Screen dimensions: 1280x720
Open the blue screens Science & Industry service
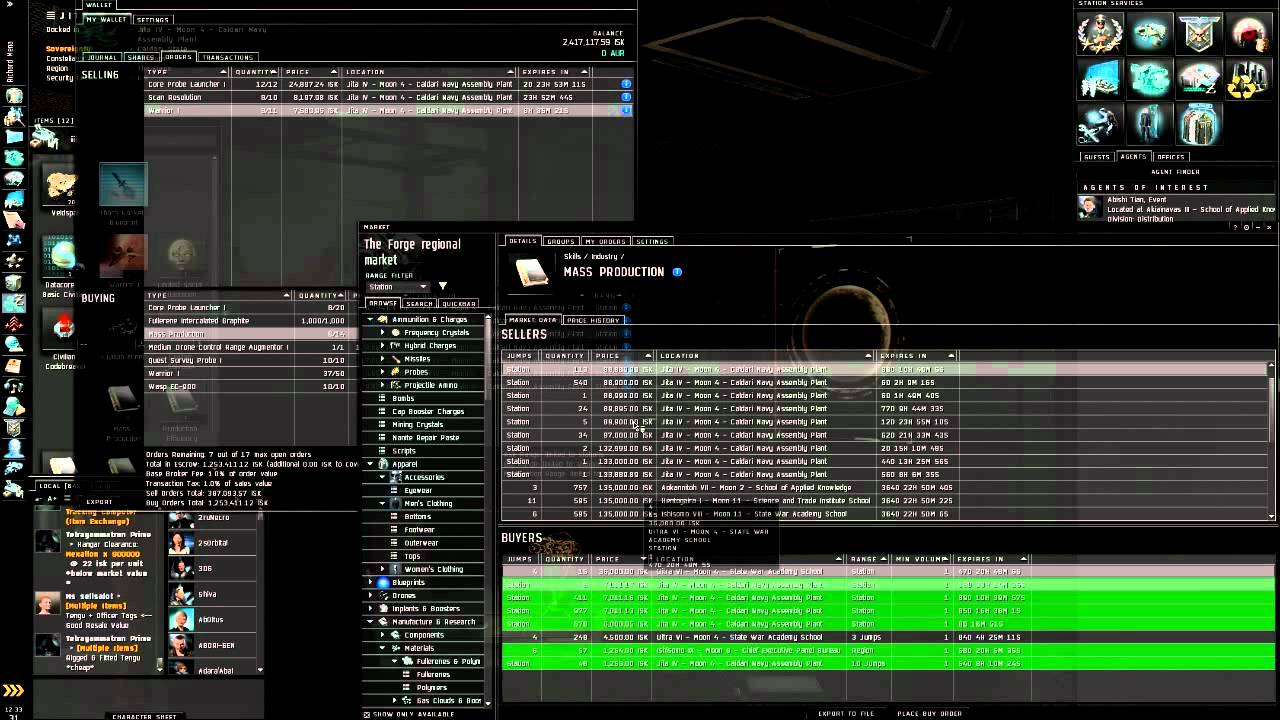(x=1100, y=79)
